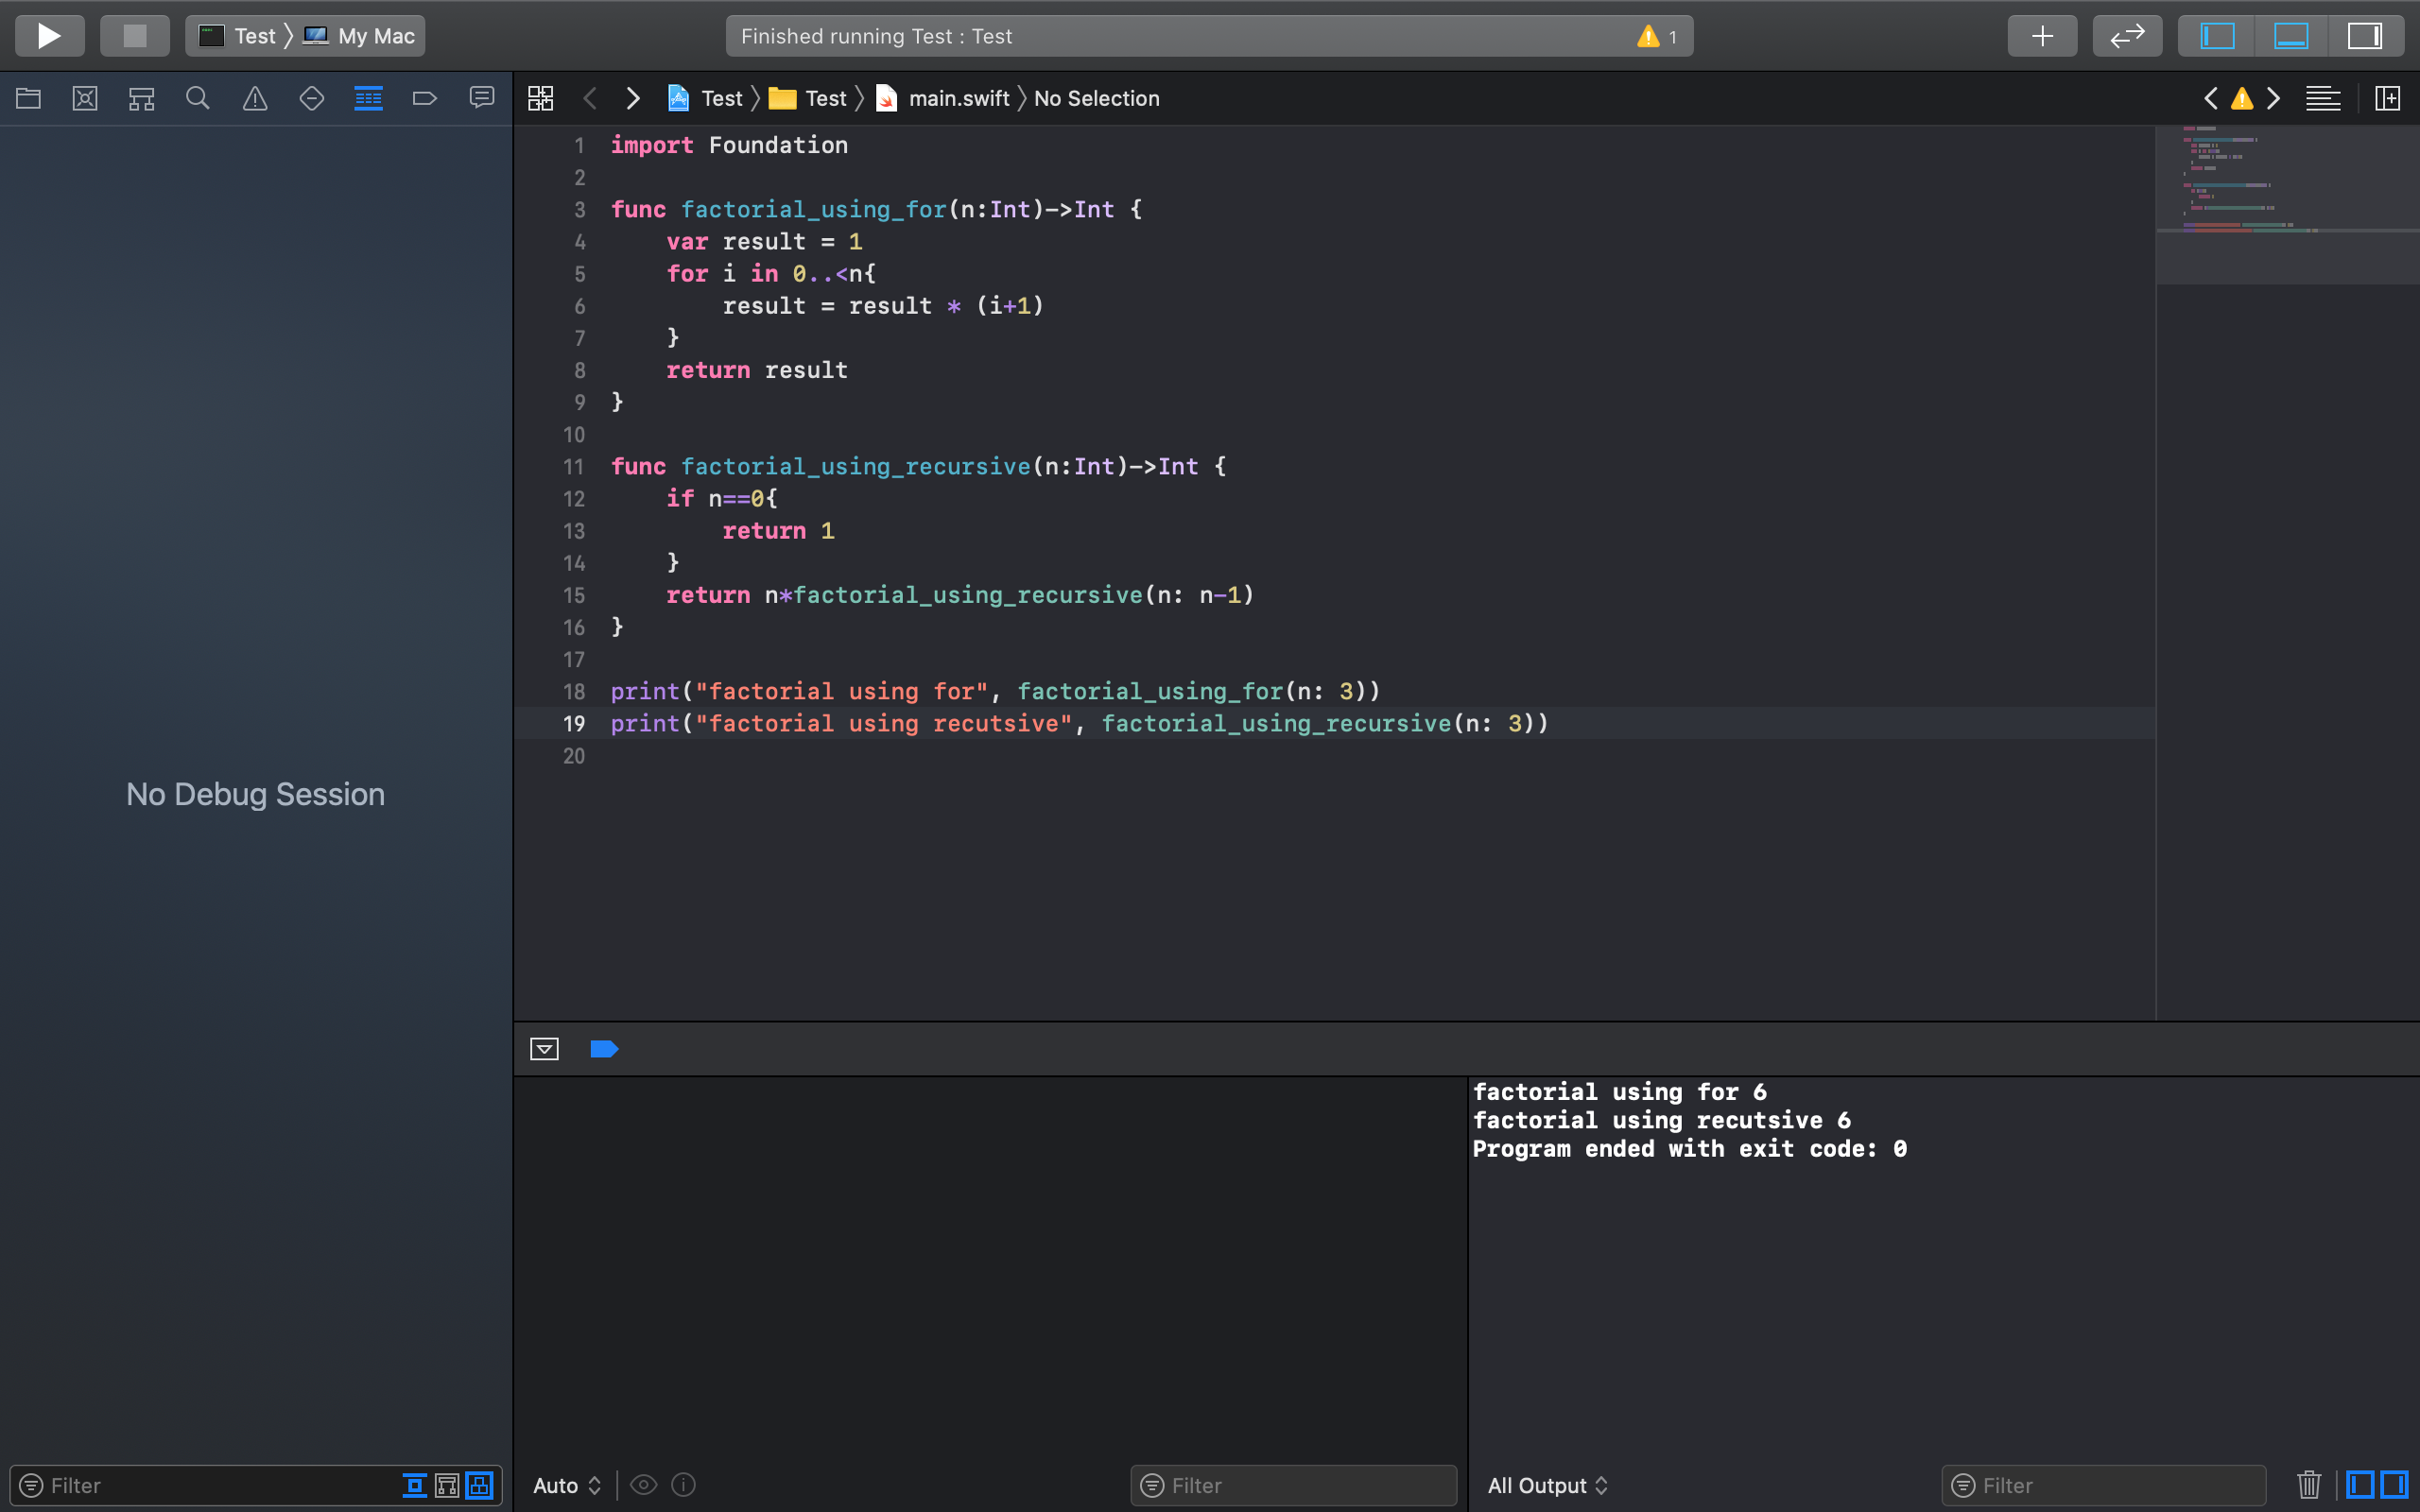Click the code review arrows button
2420x1512 pixels.
pos(2127,36)
